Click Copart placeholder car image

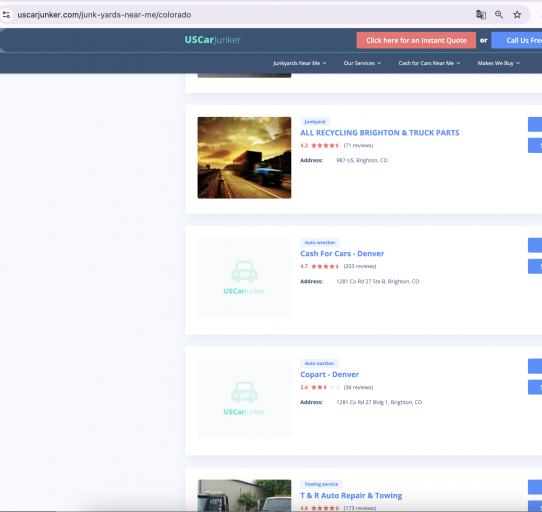click(244, 398)
